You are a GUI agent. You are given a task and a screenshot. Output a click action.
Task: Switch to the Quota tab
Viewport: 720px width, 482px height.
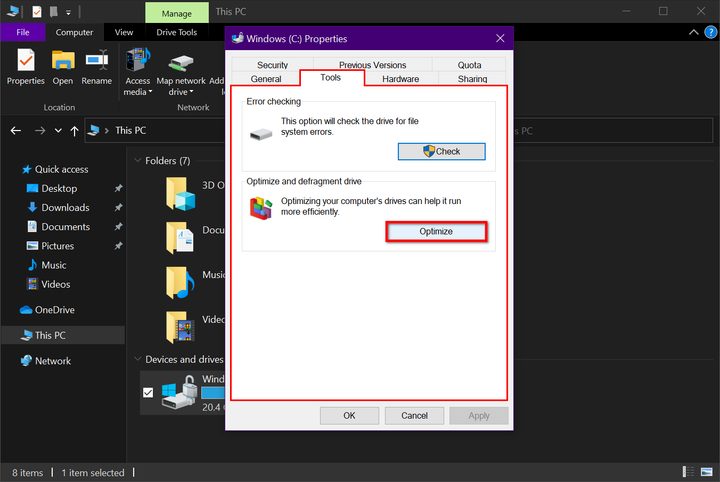pyautogui.click(x=469, y=65)
